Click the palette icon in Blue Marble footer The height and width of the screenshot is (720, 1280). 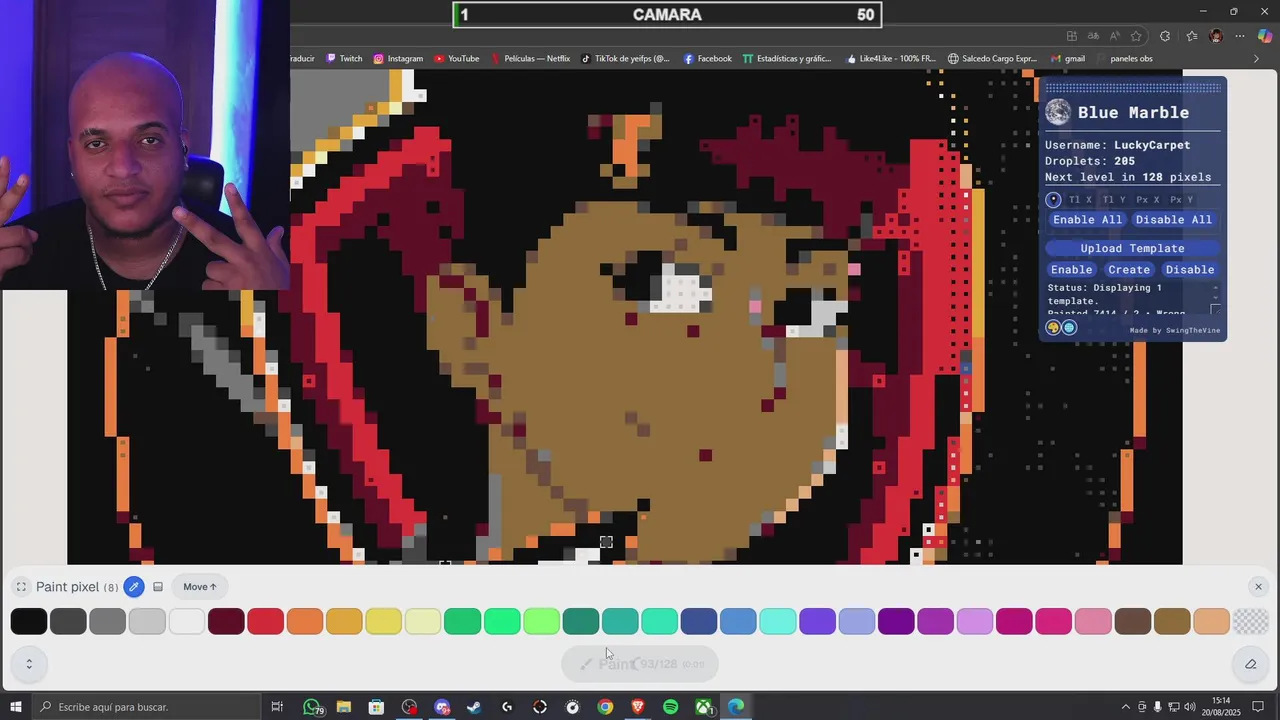click(x=1053, y=328)
